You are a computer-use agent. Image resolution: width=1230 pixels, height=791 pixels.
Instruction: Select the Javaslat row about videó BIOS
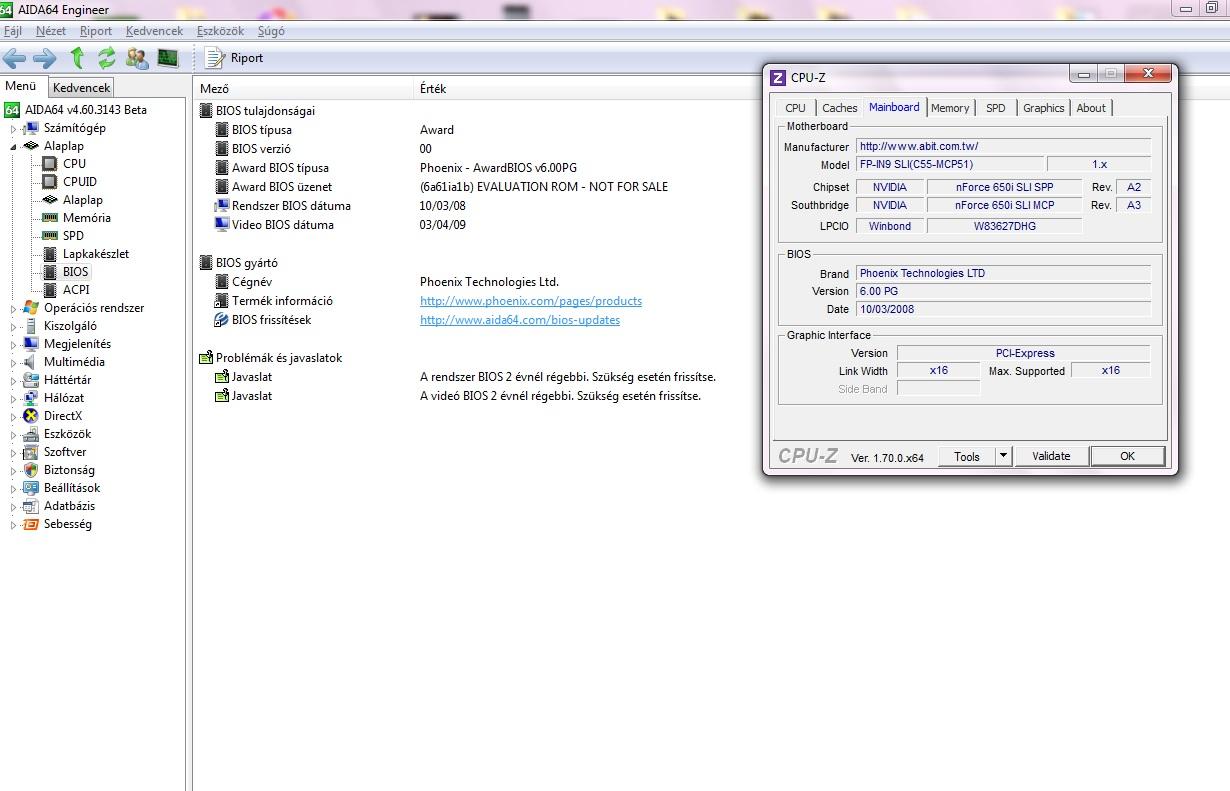point(252,396)
